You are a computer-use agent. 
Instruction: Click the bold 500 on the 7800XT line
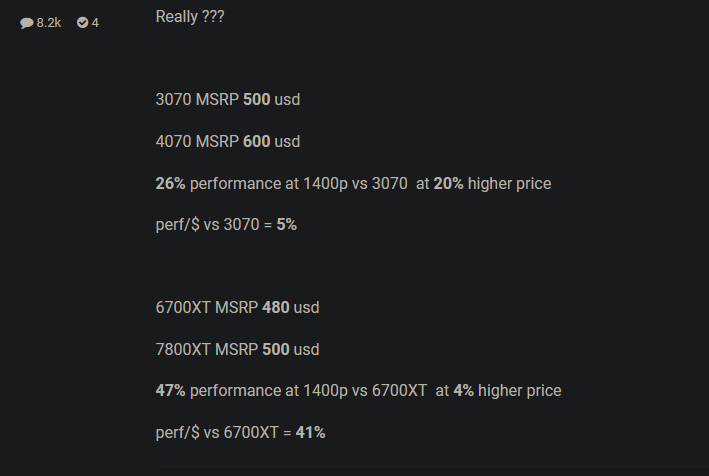[x=276, y=350]
